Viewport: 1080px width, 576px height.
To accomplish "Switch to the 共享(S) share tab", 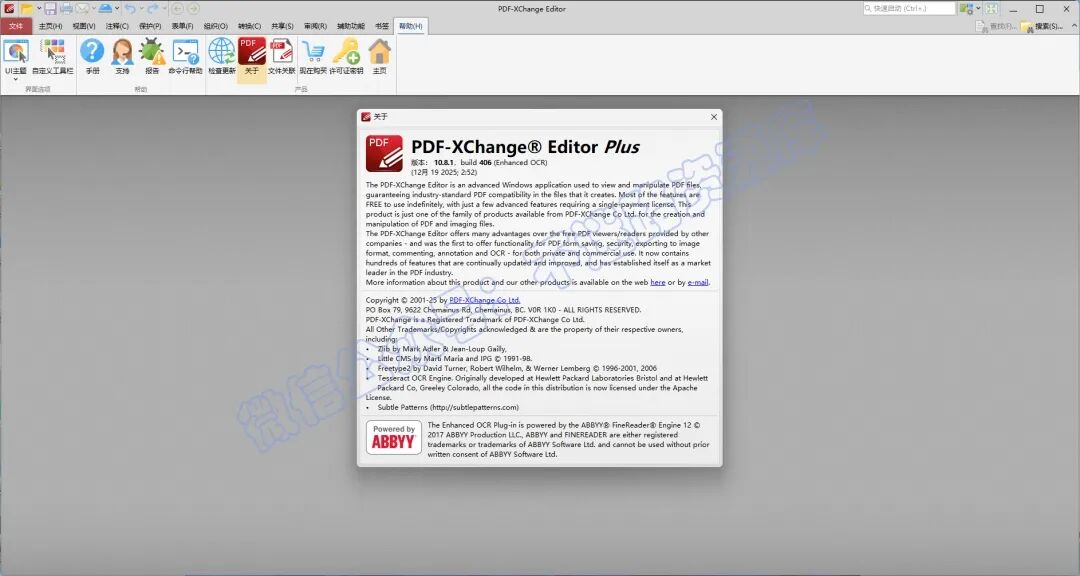I will pyautogui.click(x=282, y=26).
